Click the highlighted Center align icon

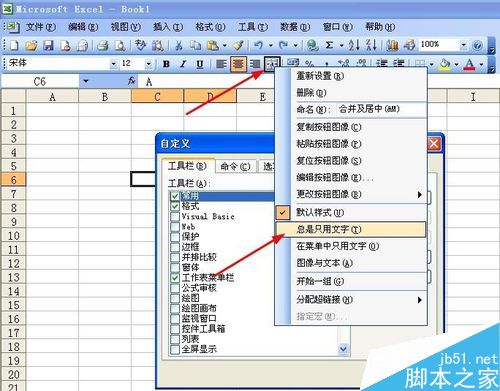[238, 64]
